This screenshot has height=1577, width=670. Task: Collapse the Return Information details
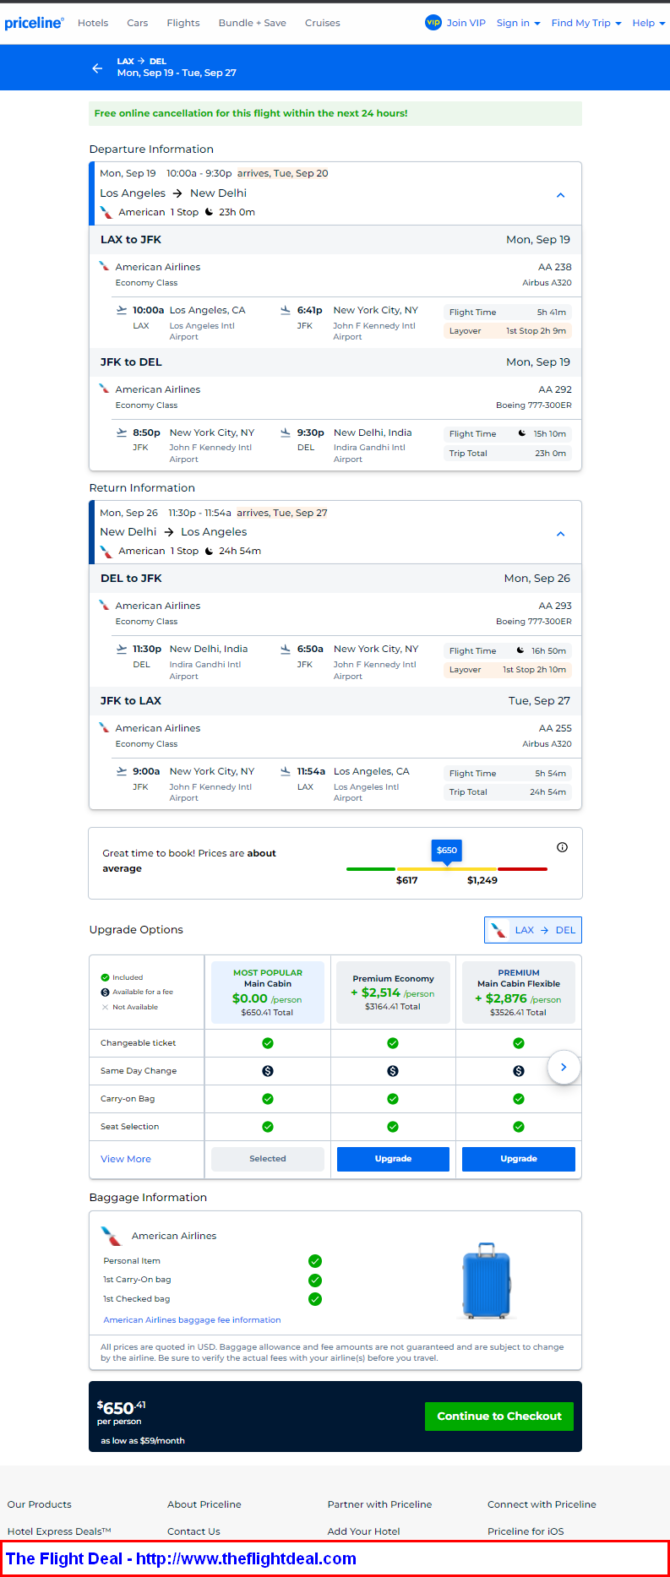pyautogui.click(x=560, y=534)
